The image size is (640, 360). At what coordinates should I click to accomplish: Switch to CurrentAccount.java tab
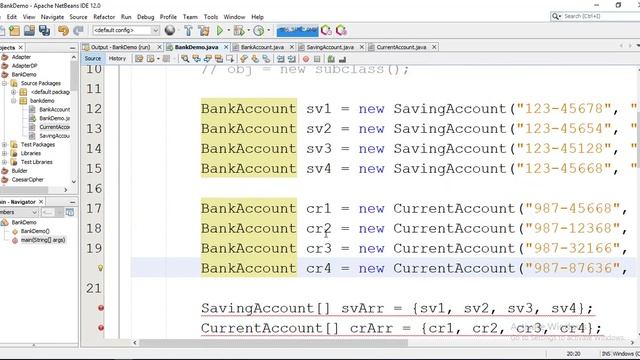[401, 47]
